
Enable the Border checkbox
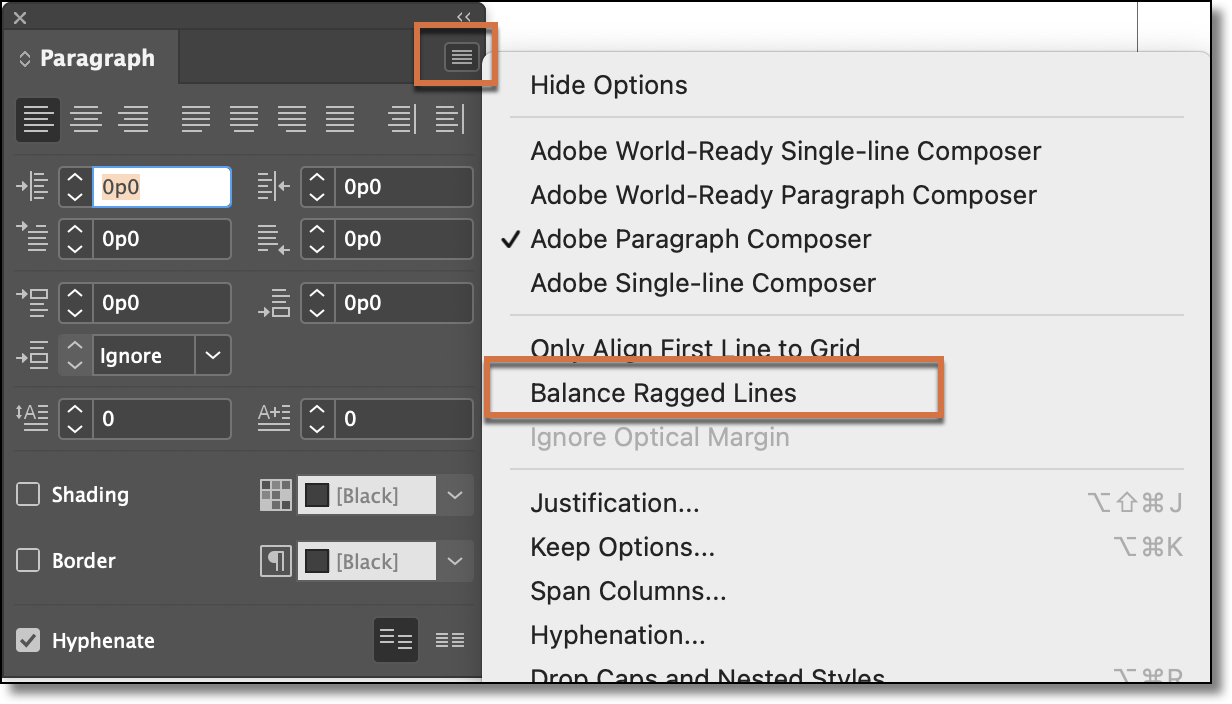[27, 561]
